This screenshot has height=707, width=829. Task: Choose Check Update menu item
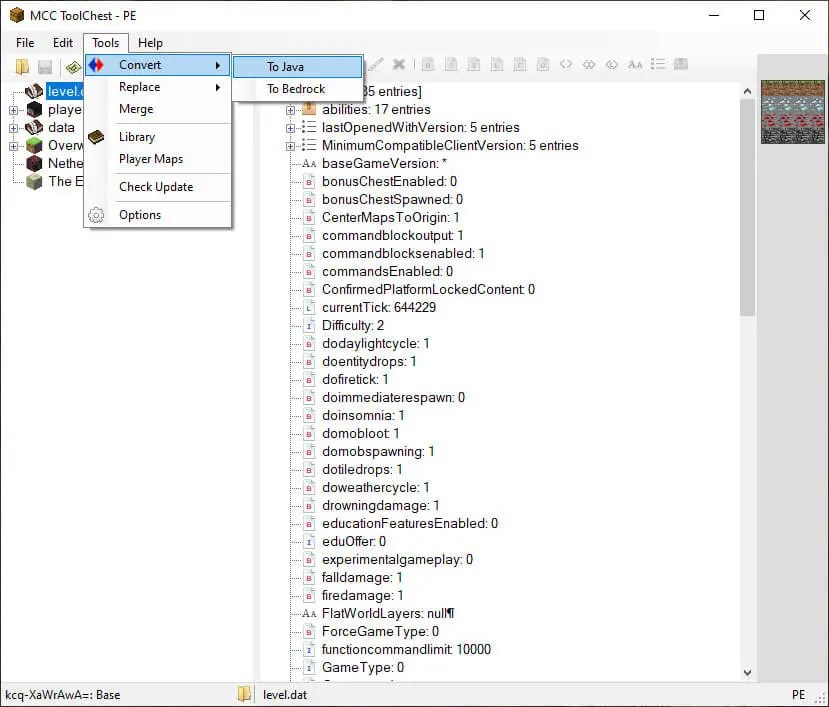(x=158, y=187)
